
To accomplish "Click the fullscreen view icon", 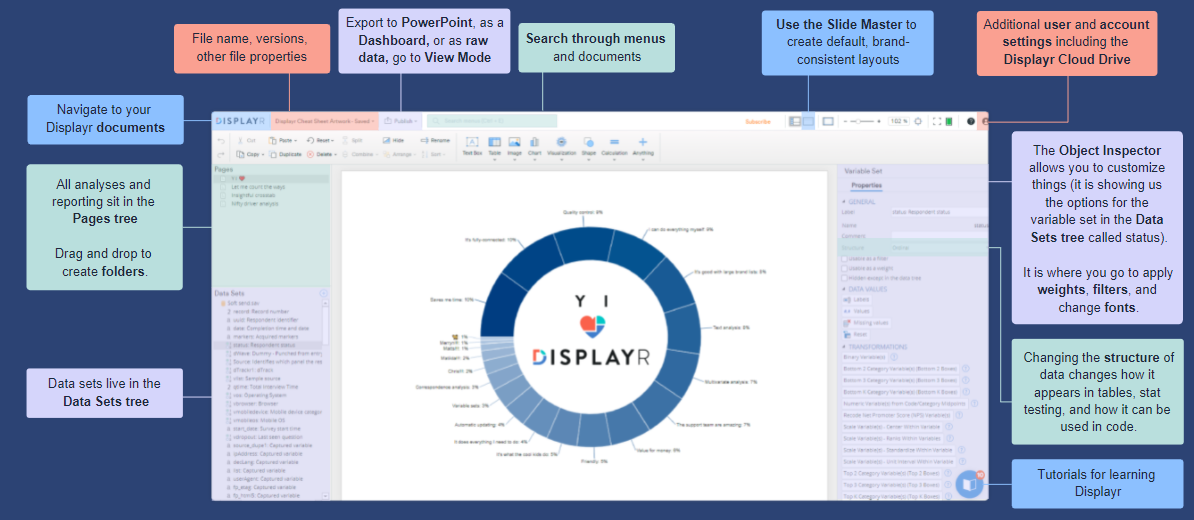I will [937, 121].
